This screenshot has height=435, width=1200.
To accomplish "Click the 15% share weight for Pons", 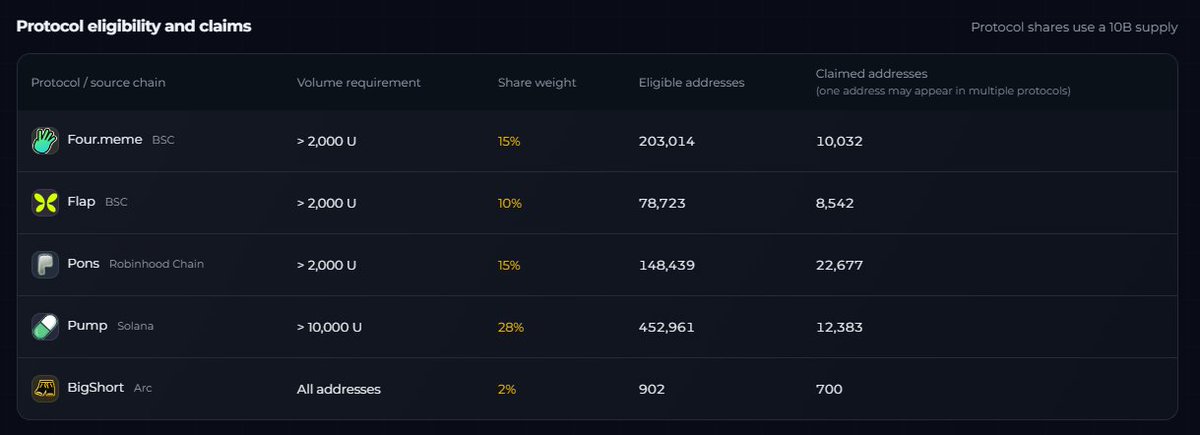I will [509, 265].
